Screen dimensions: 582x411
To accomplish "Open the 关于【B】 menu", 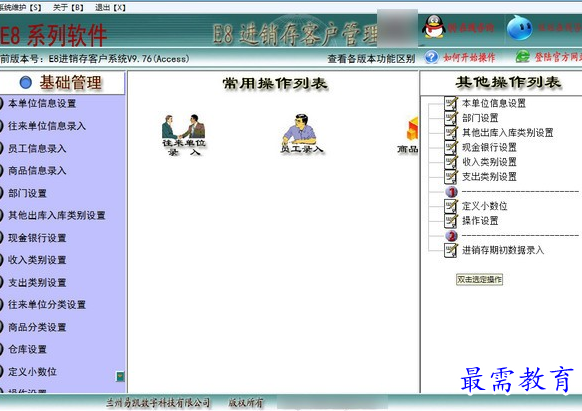I will pos(68,7).
